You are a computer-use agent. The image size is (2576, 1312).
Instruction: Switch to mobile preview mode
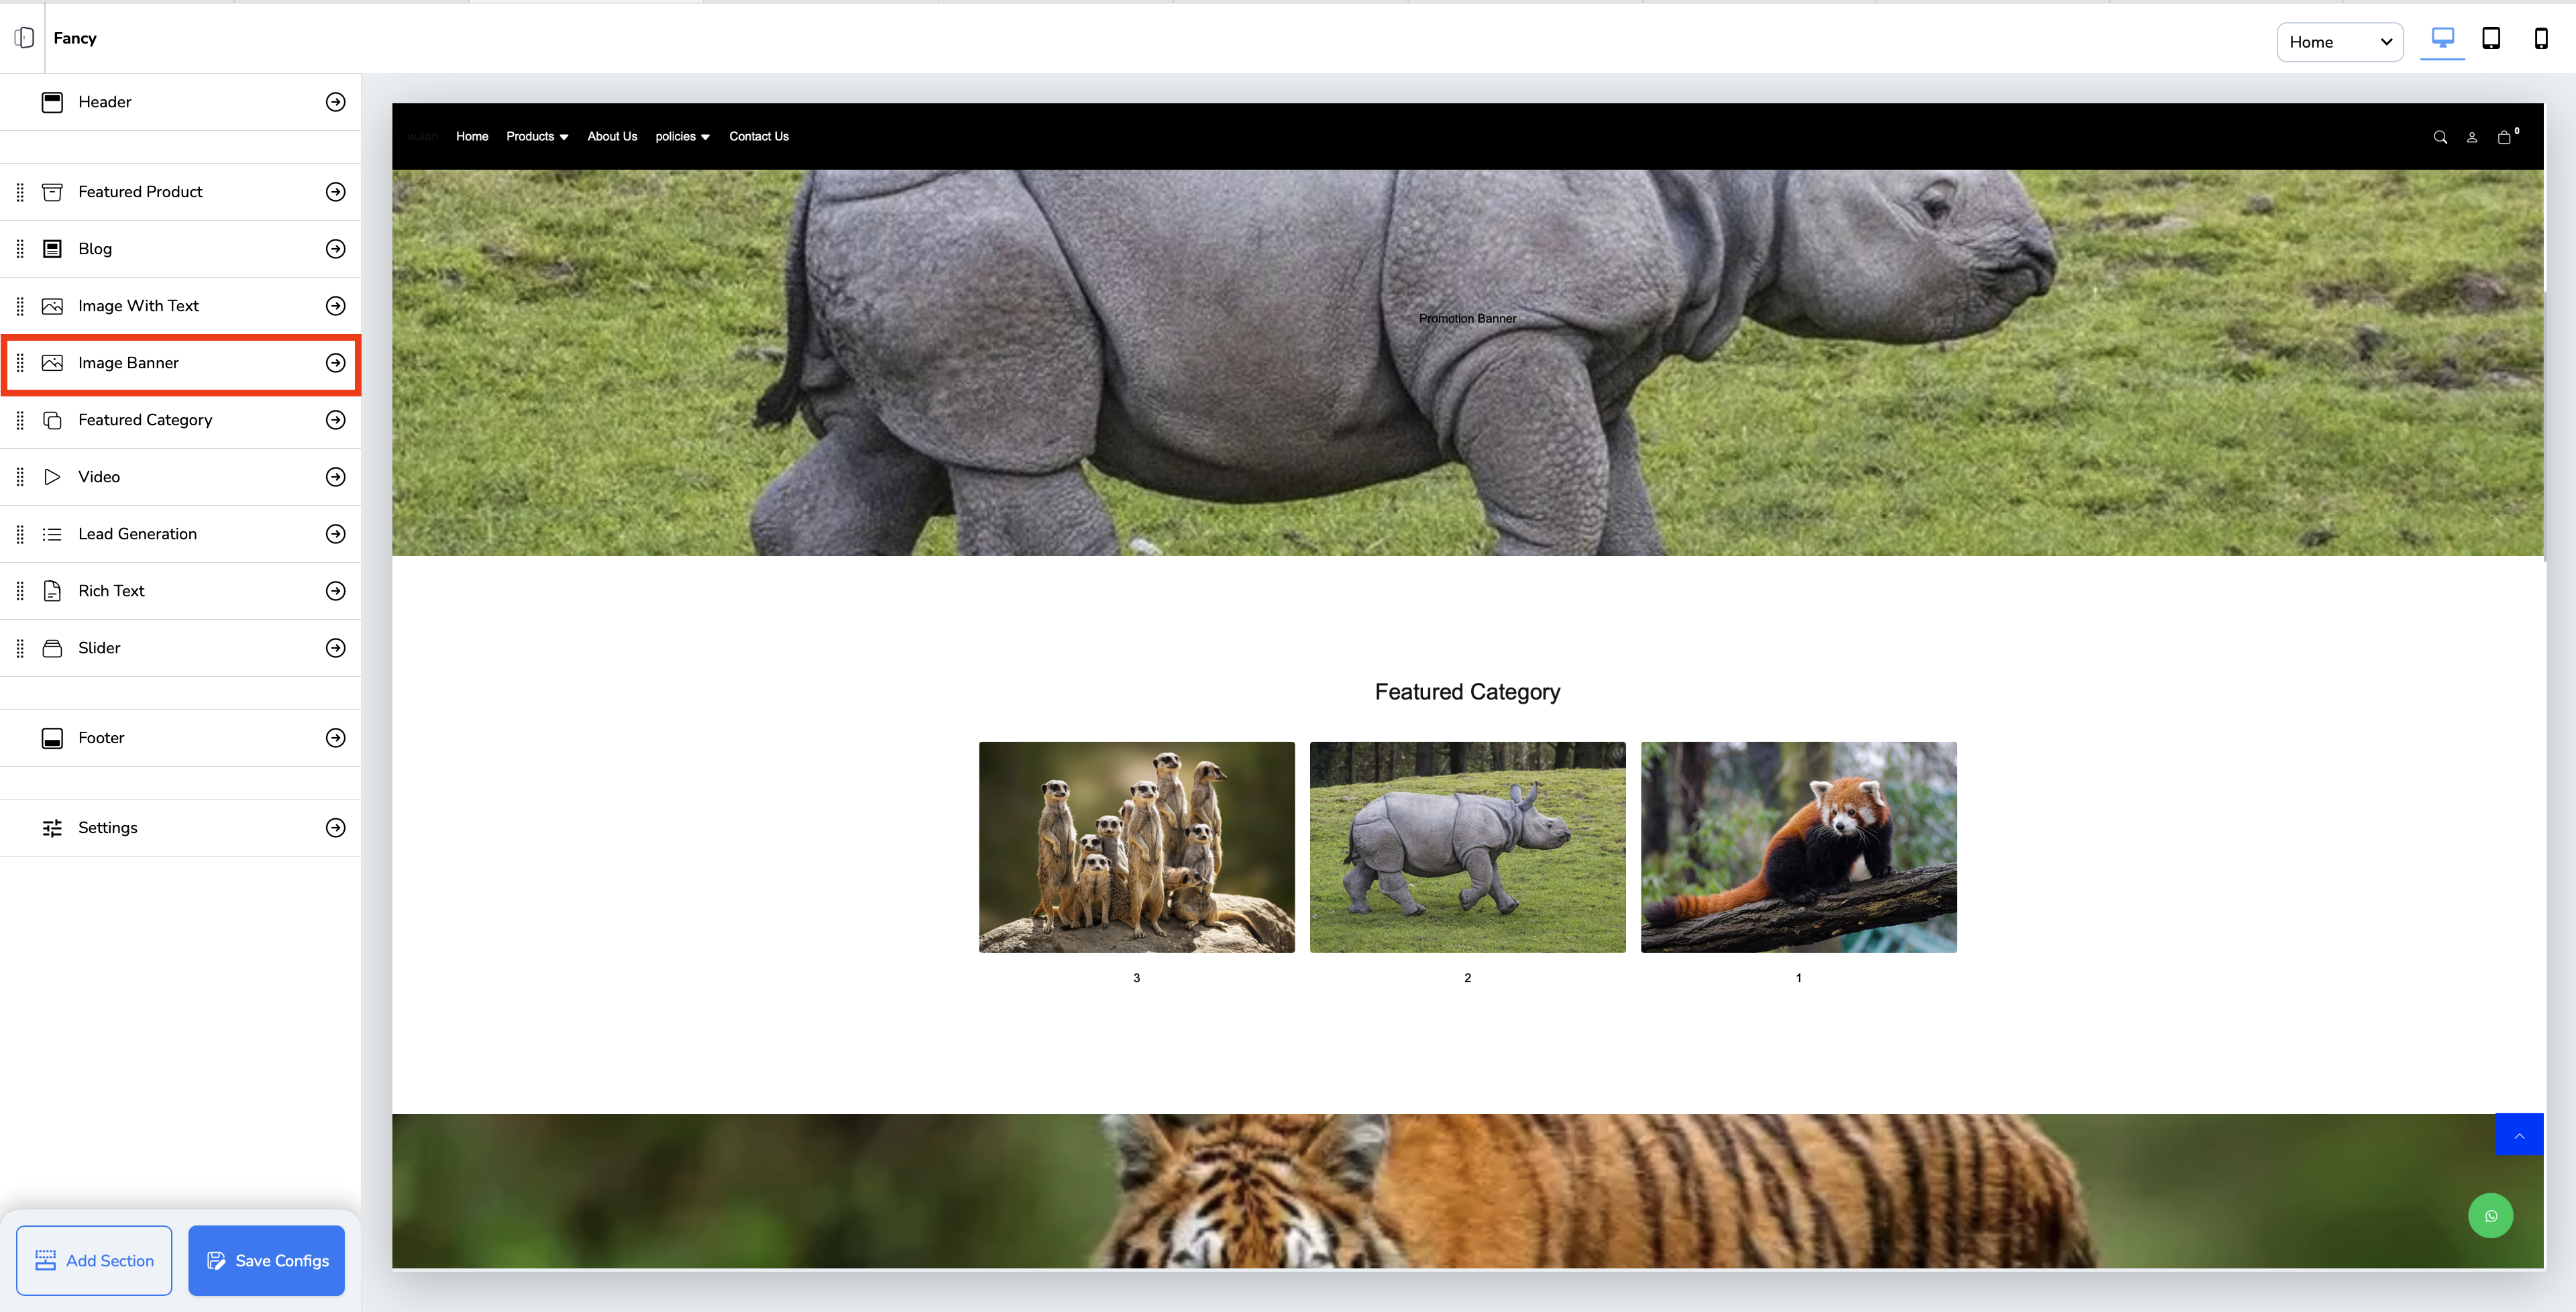click(x=2540, y=38)
